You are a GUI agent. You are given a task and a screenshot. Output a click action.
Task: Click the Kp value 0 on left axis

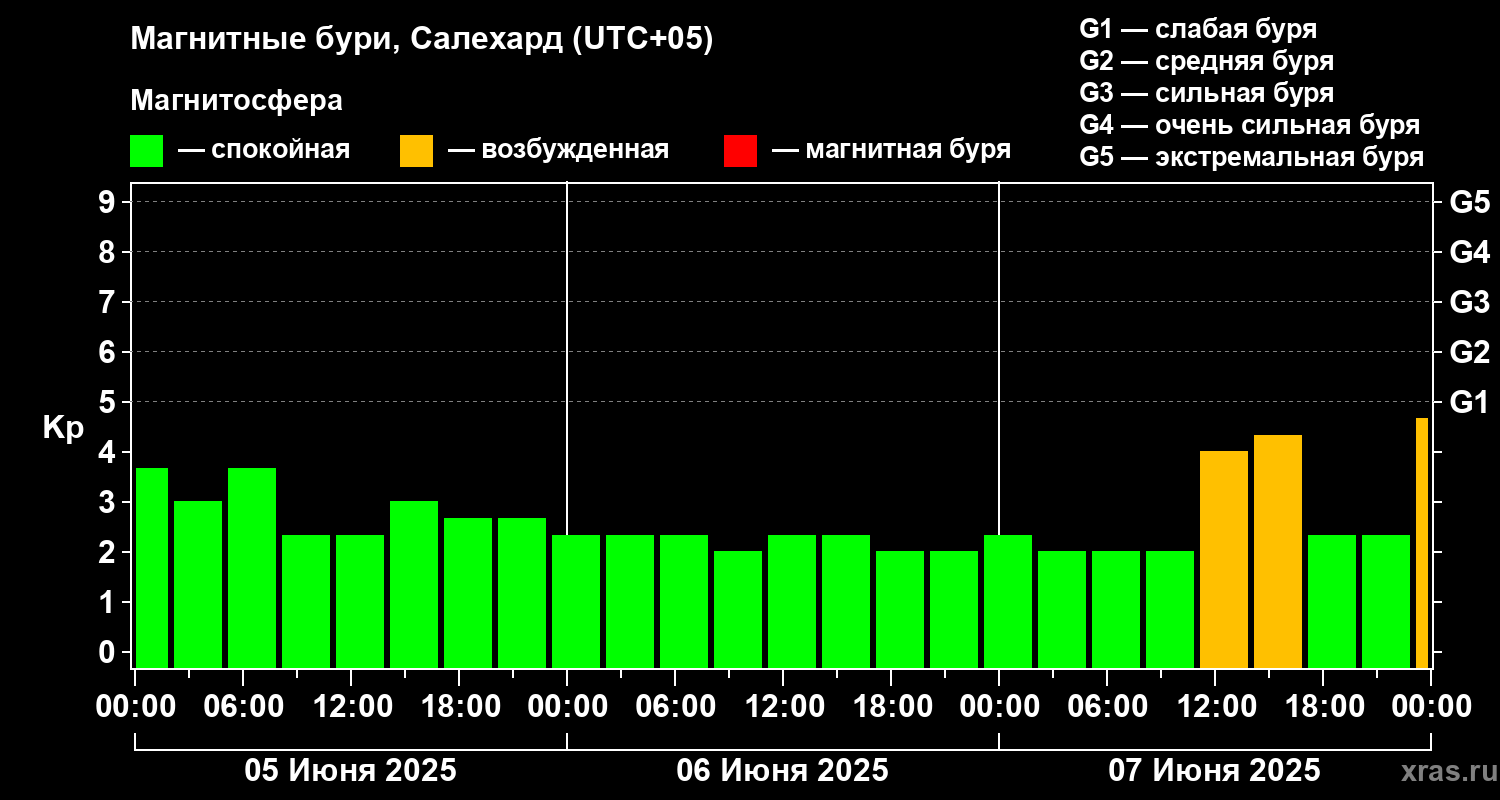point(108,653)
